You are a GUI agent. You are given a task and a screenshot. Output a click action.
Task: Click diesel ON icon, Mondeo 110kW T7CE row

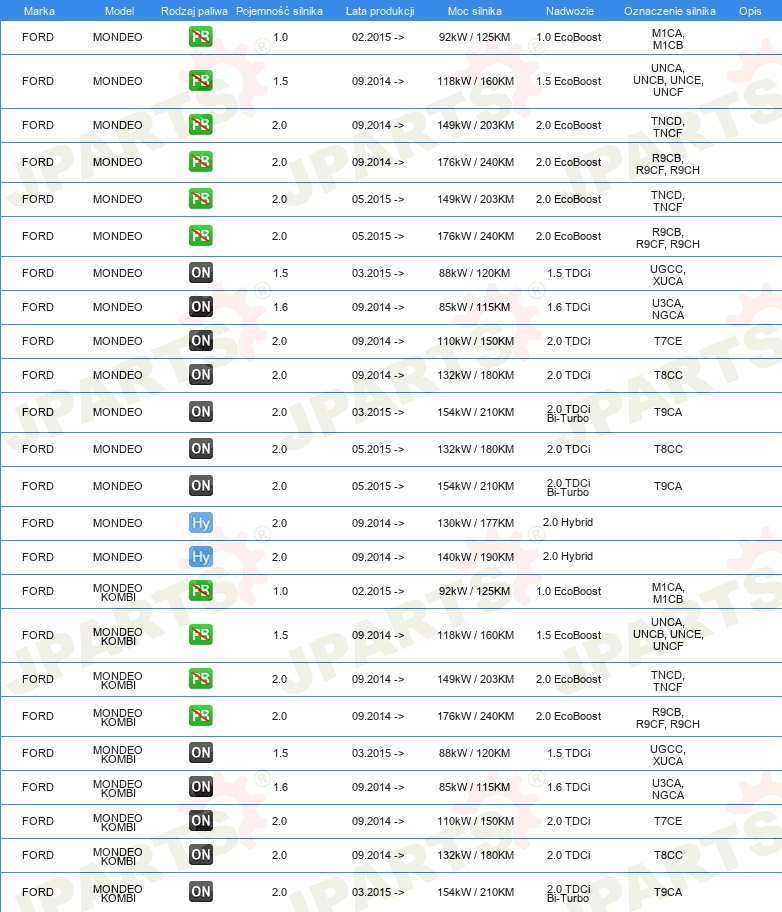pos(201,340)
